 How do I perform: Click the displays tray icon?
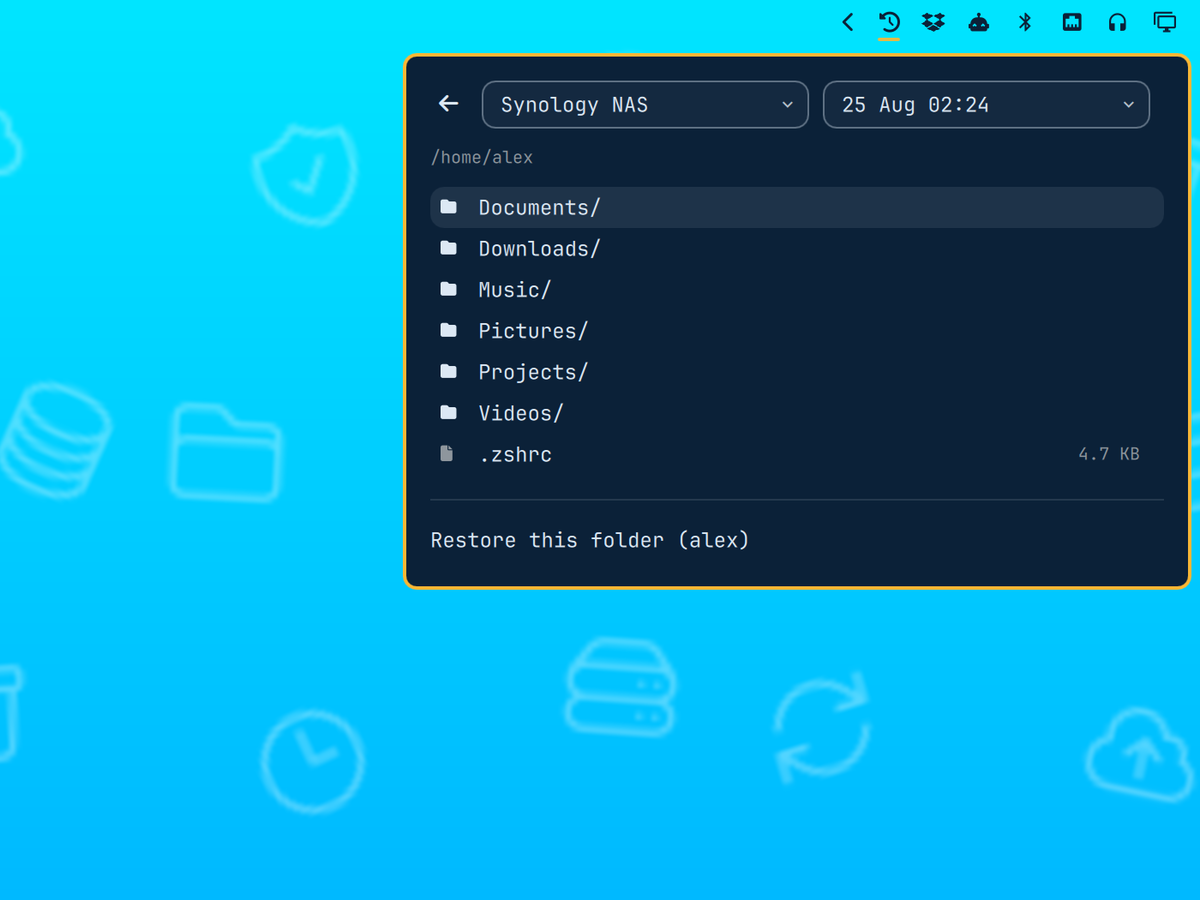[x=1165, y=22]
